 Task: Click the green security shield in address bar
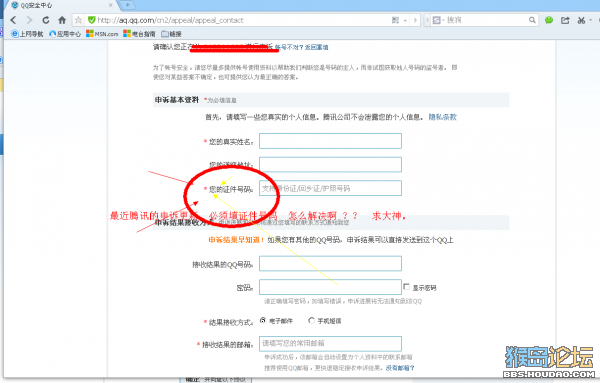coord(91,20)
